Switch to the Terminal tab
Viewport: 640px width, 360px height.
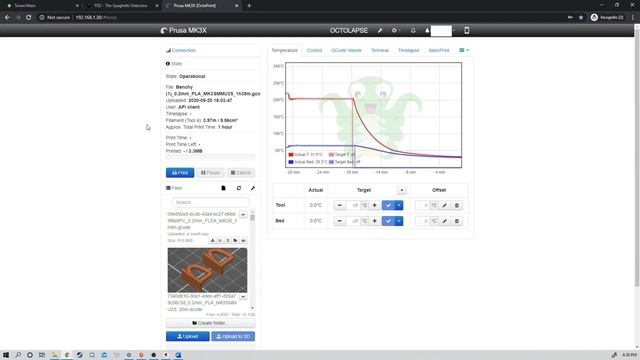(x=380, y=50)
